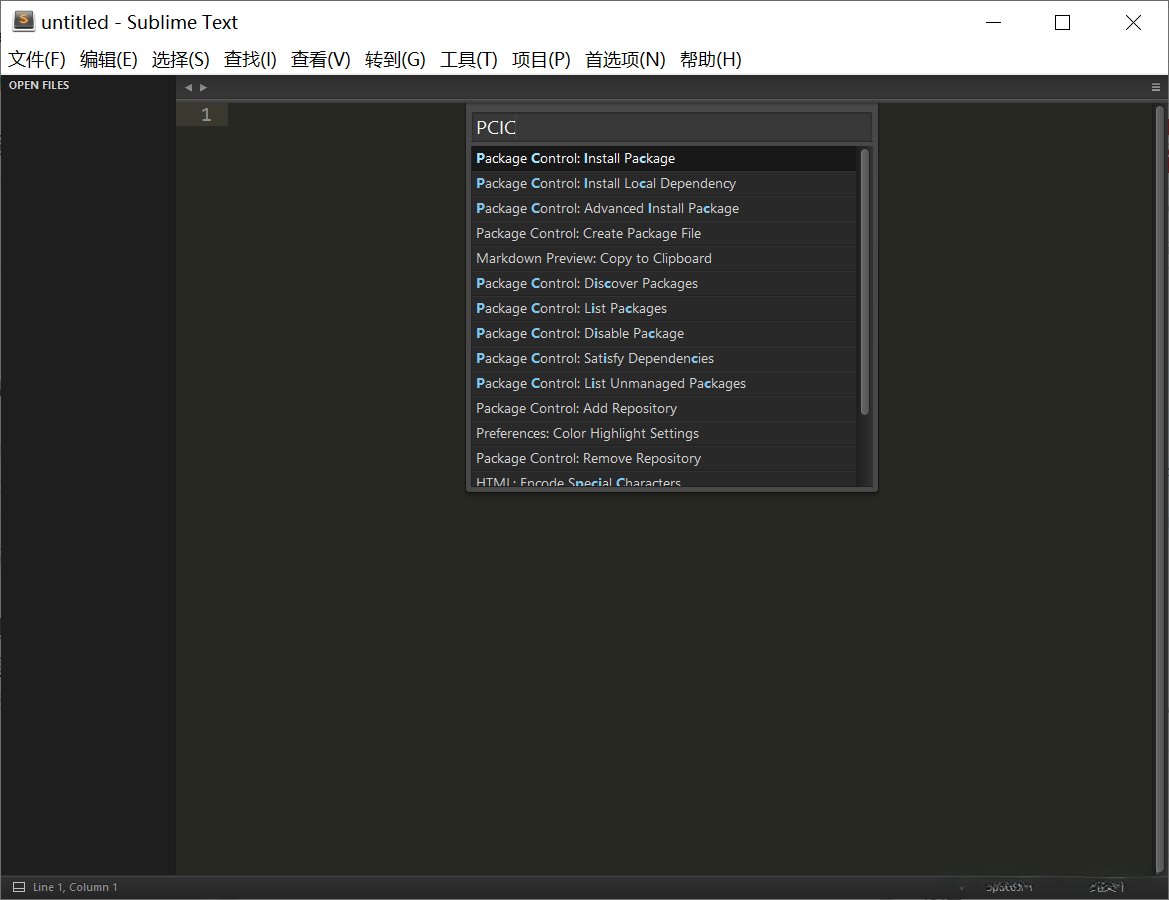
Task: Select Package Control: Advanced Install Package
Action: click(664, 208)
